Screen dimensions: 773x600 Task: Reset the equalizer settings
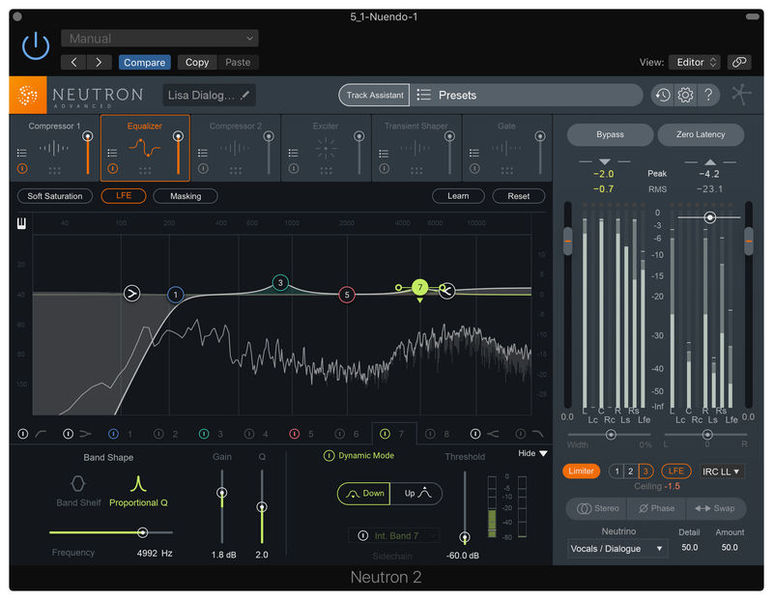(519, 196)
